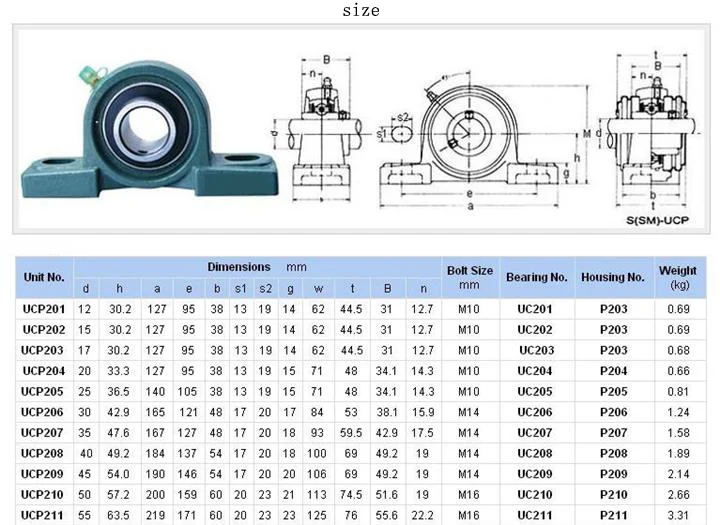Click the s1 dimension column header
The image size is (720, 525).
point(241,288)
